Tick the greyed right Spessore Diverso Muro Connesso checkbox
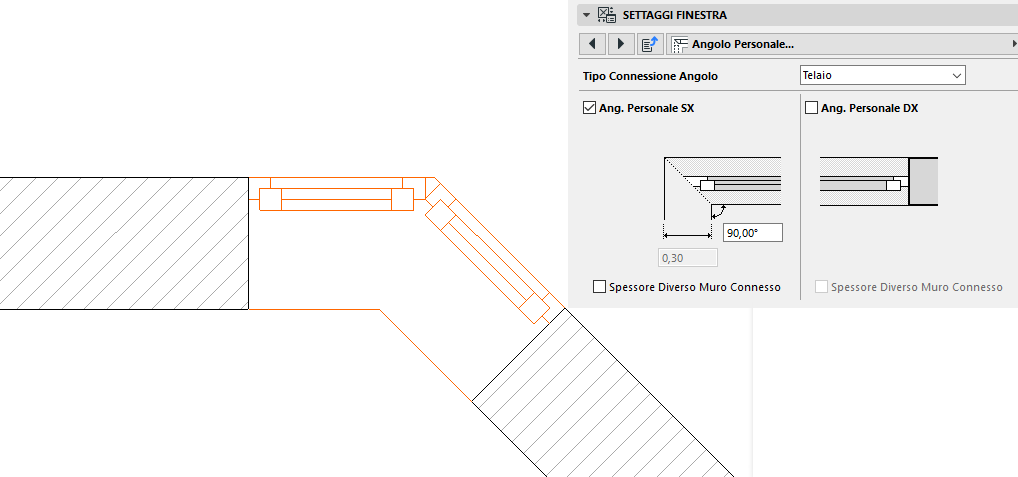1018x477 pixels. [x=821, y=287]
